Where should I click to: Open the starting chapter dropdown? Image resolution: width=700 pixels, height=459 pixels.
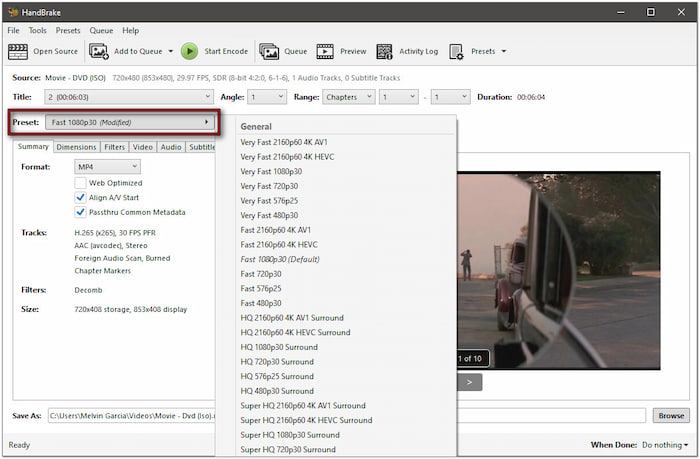[399, 97]
